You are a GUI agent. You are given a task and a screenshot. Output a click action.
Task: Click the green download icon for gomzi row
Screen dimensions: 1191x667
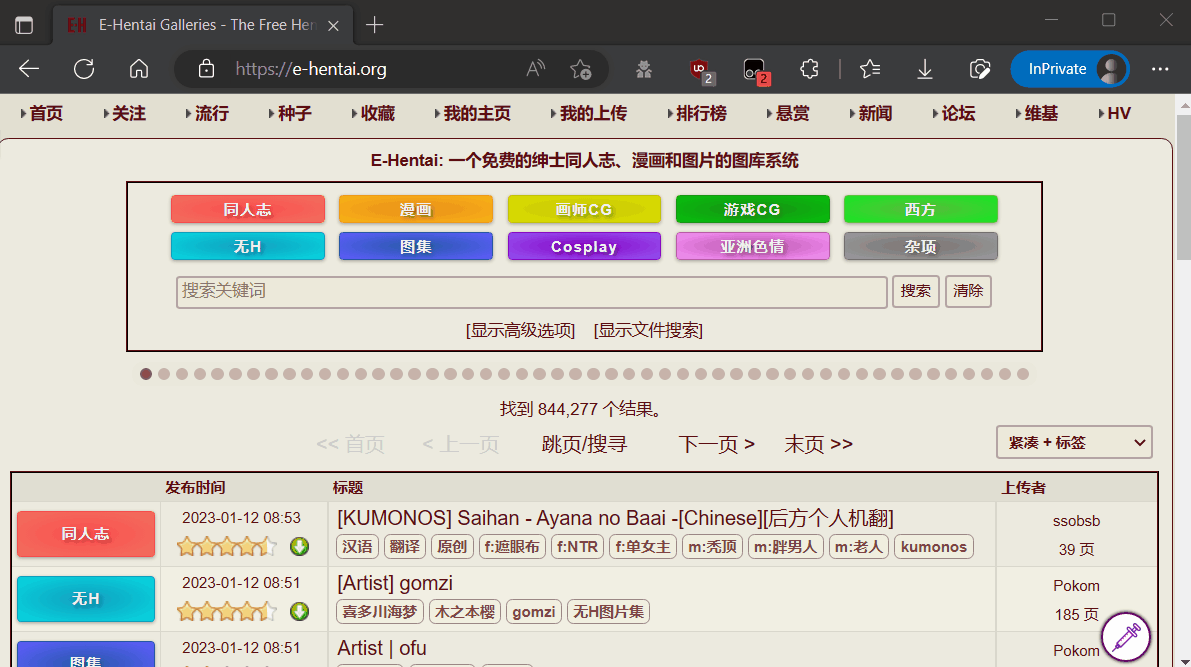click(299, 612)
